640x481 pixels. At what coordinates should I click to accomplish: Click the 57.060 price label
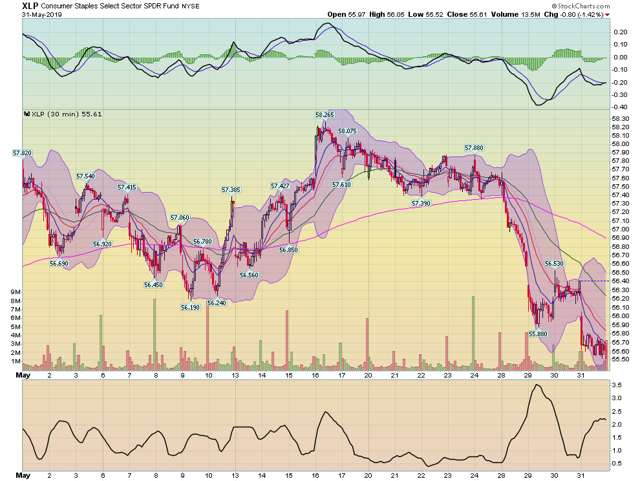[x=180, y=218]
